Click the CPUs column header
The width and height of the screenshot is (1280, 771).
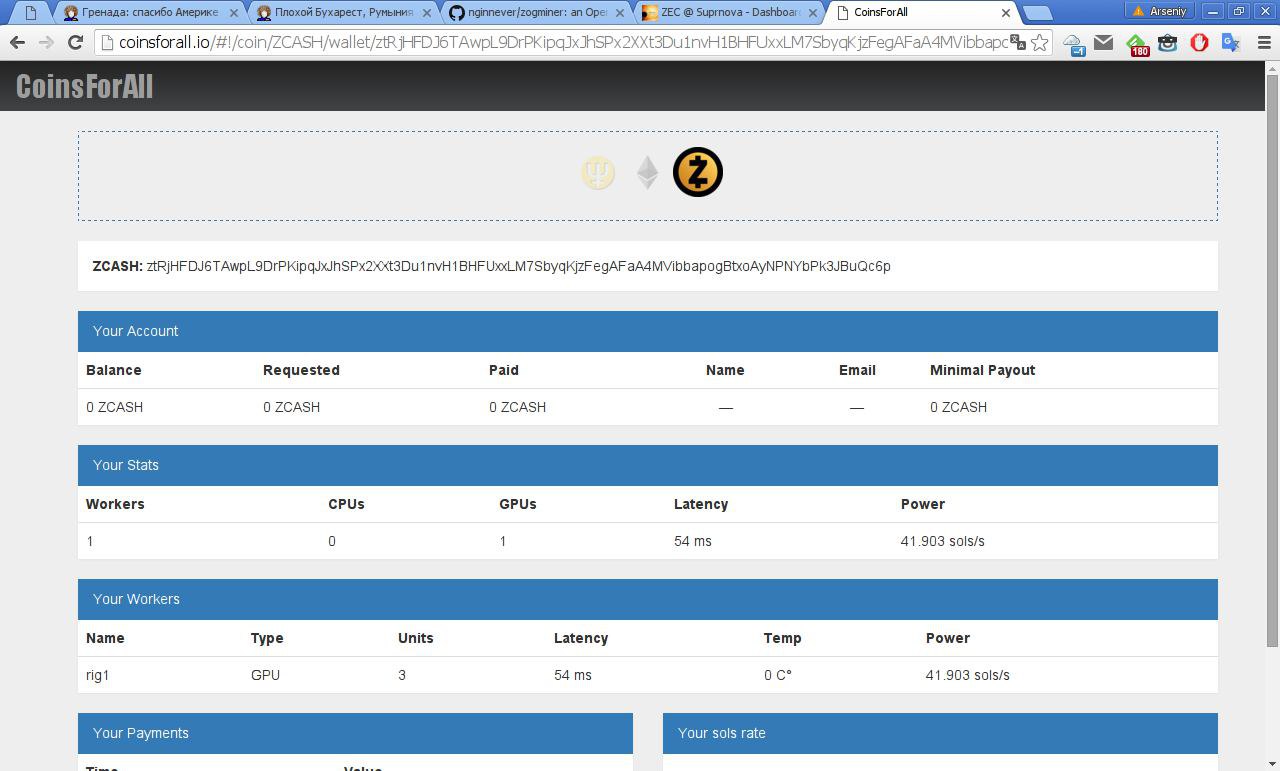(x=346, y=504)
